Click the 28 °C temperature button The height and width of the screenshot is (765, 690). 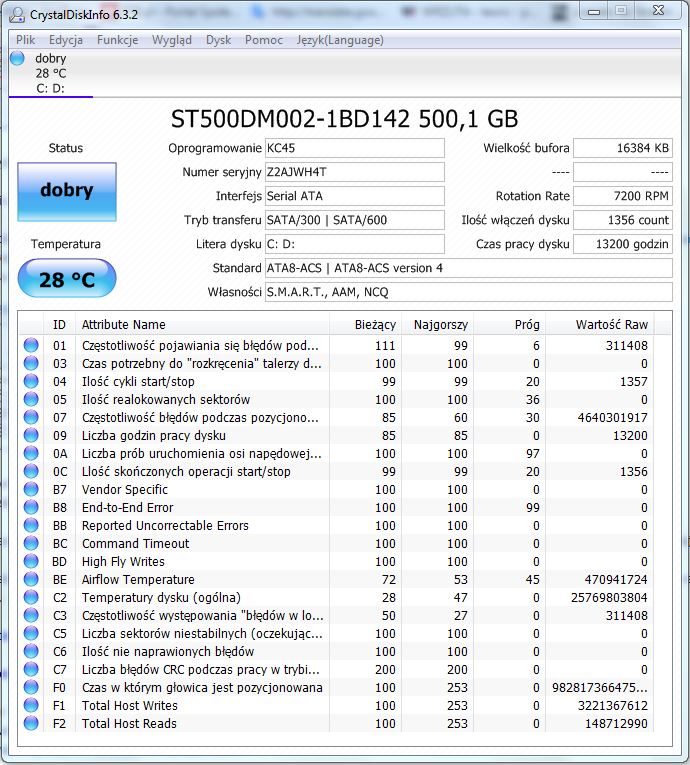(x=67, y=278)
